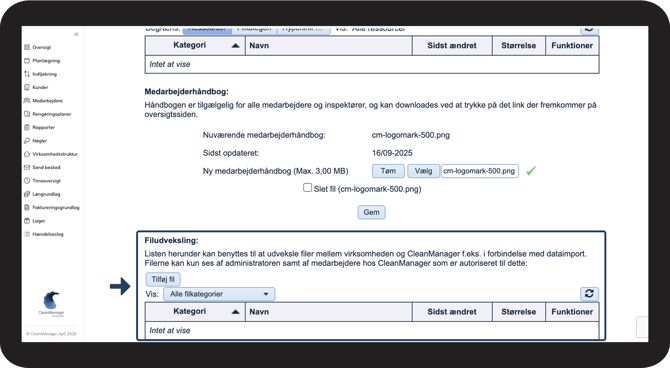Click Intet at vise in the resources table

click(x=170, y=64)
